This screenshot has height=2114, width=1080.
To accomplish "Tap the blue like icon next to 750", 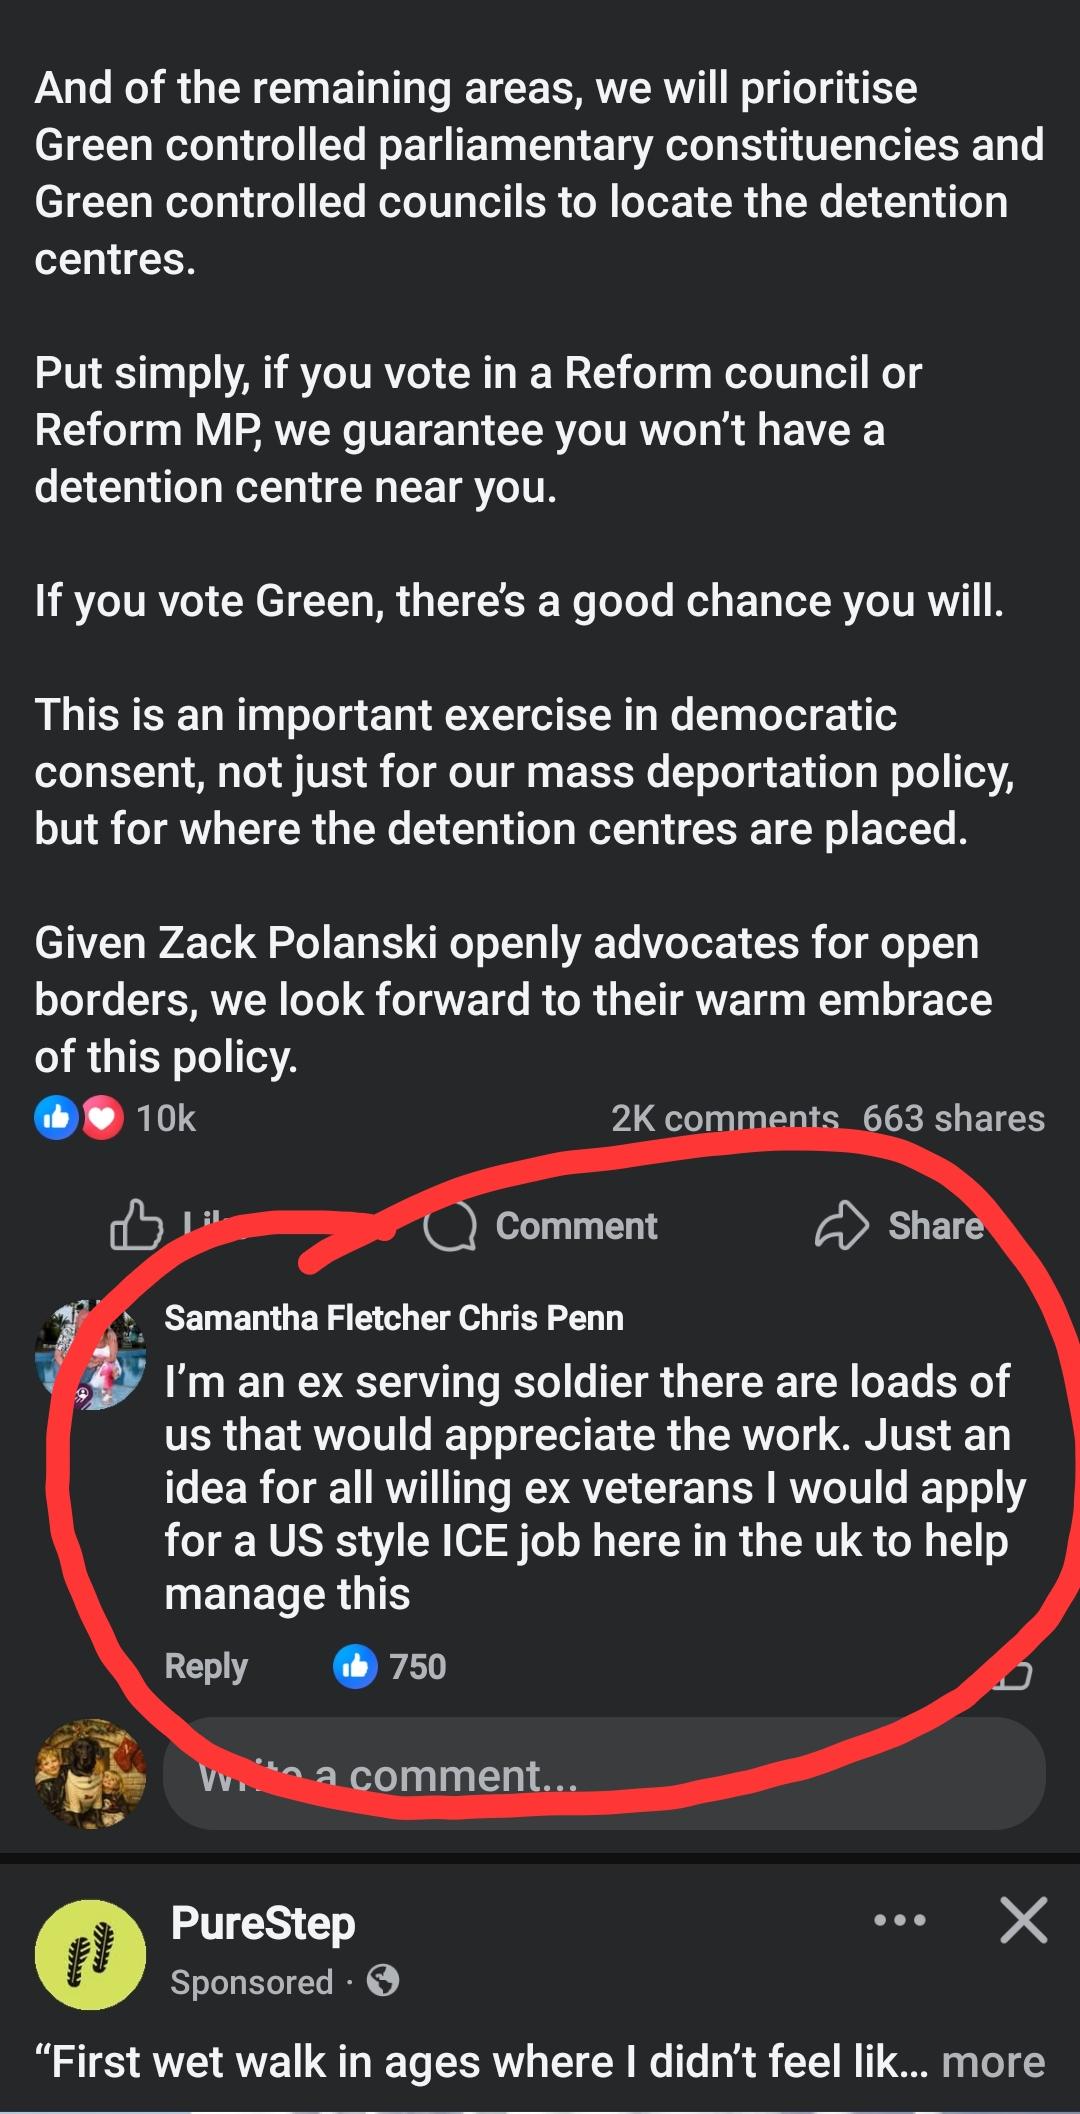I will (x=355, y=1666).
